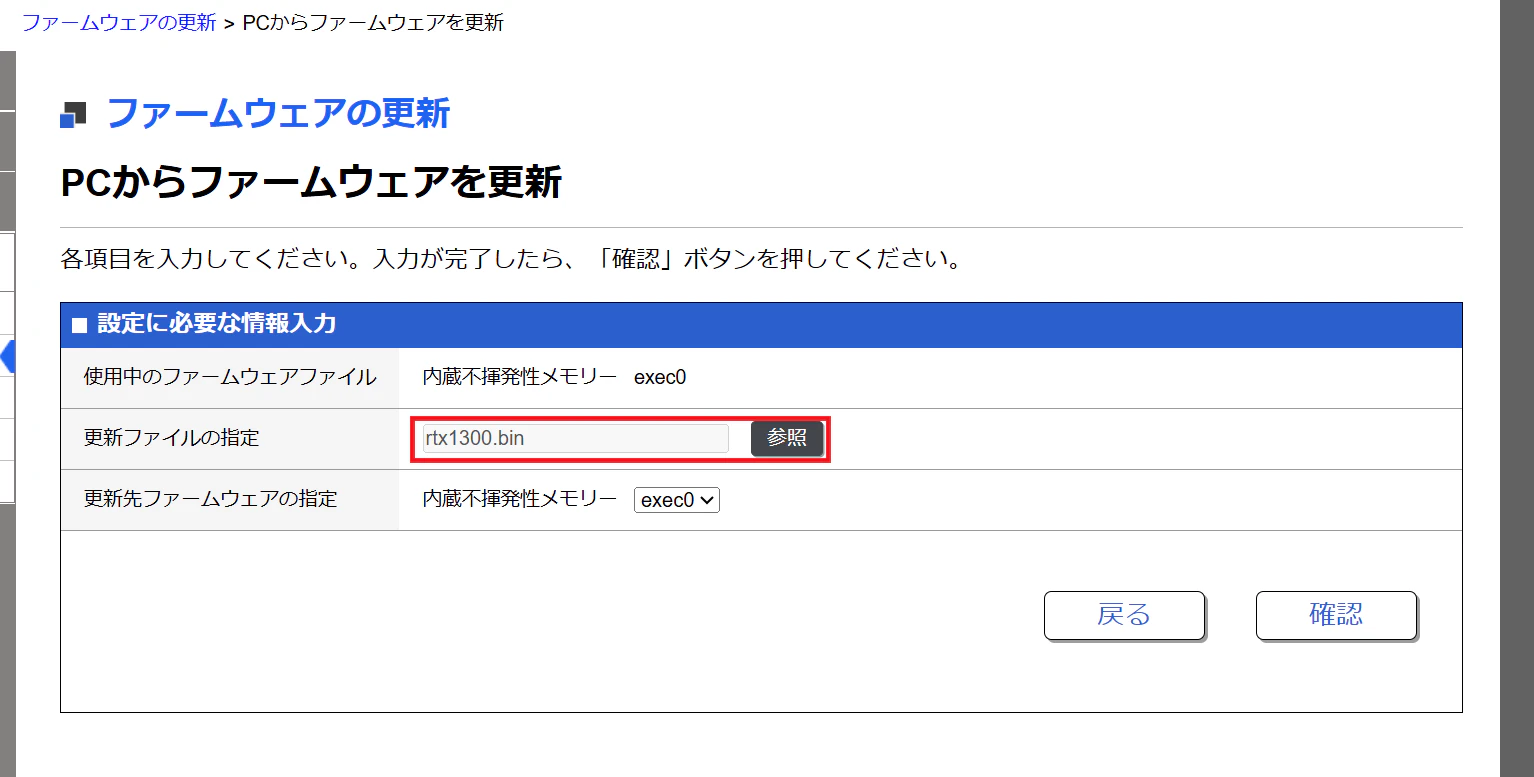Click the 更新先ファームウェアの指定 label

tap(211, 499)
